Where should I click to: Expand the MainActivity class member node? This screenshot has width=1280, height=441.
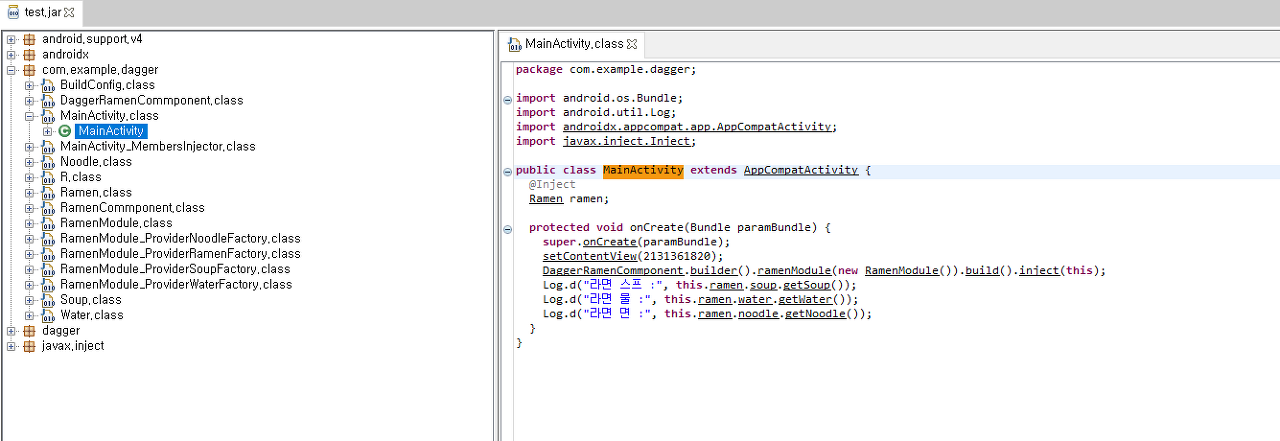click(47, 131)
